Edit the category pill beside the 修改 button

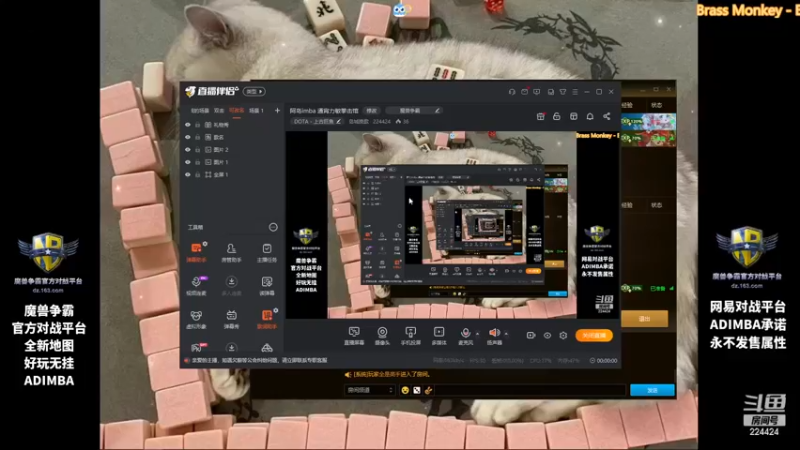tap(413, 110)
